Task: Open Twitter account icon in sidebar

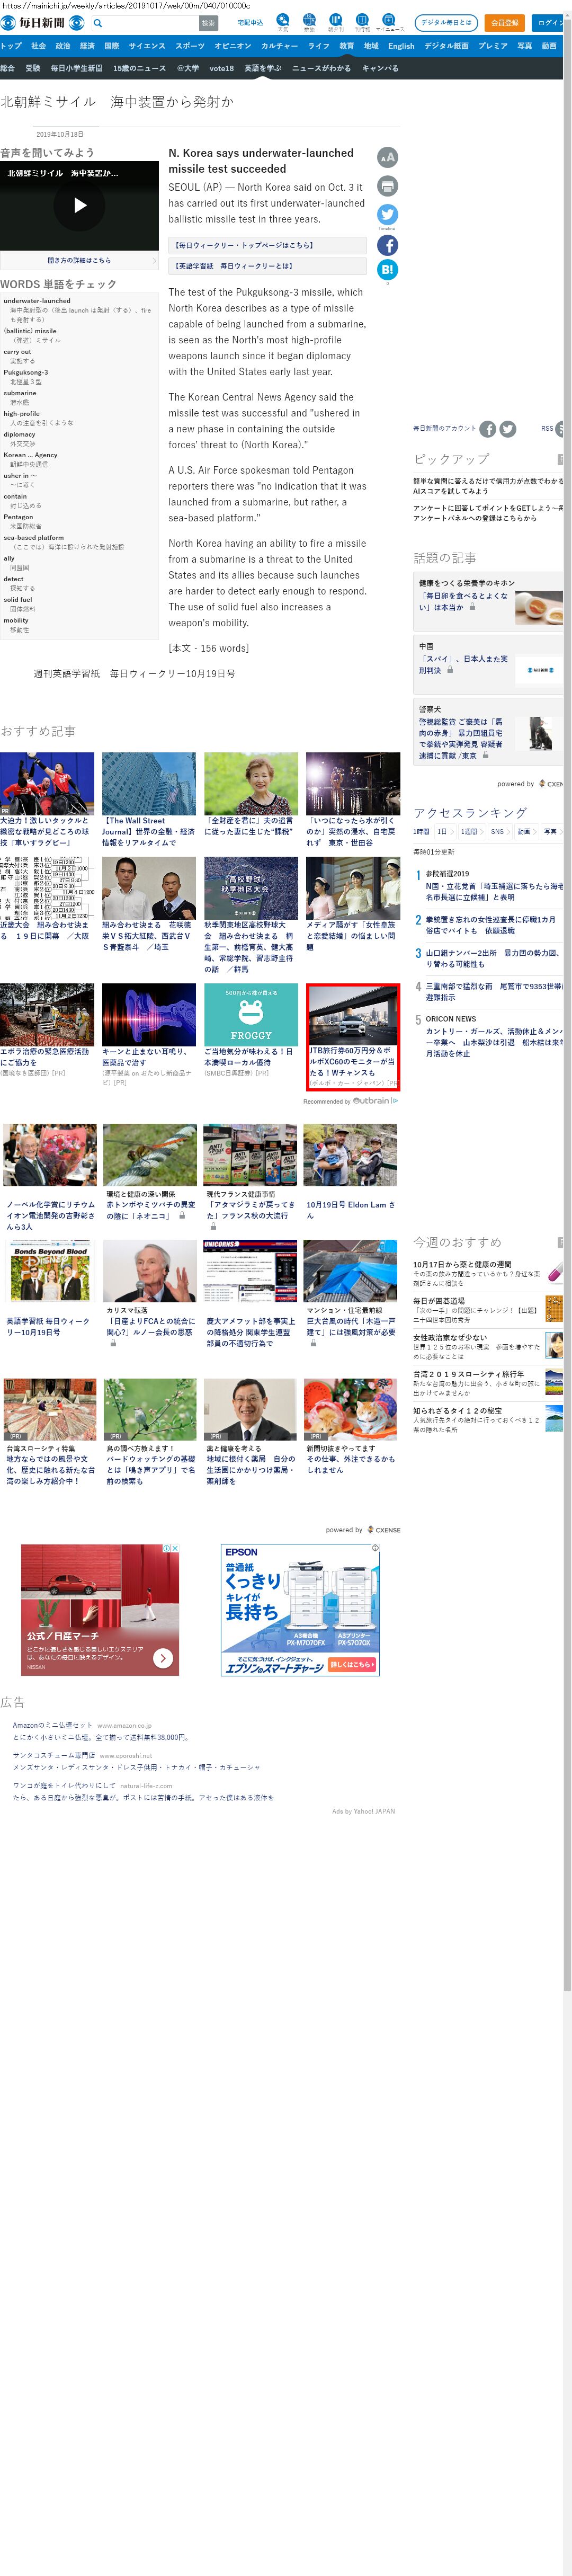Action: 508,429
